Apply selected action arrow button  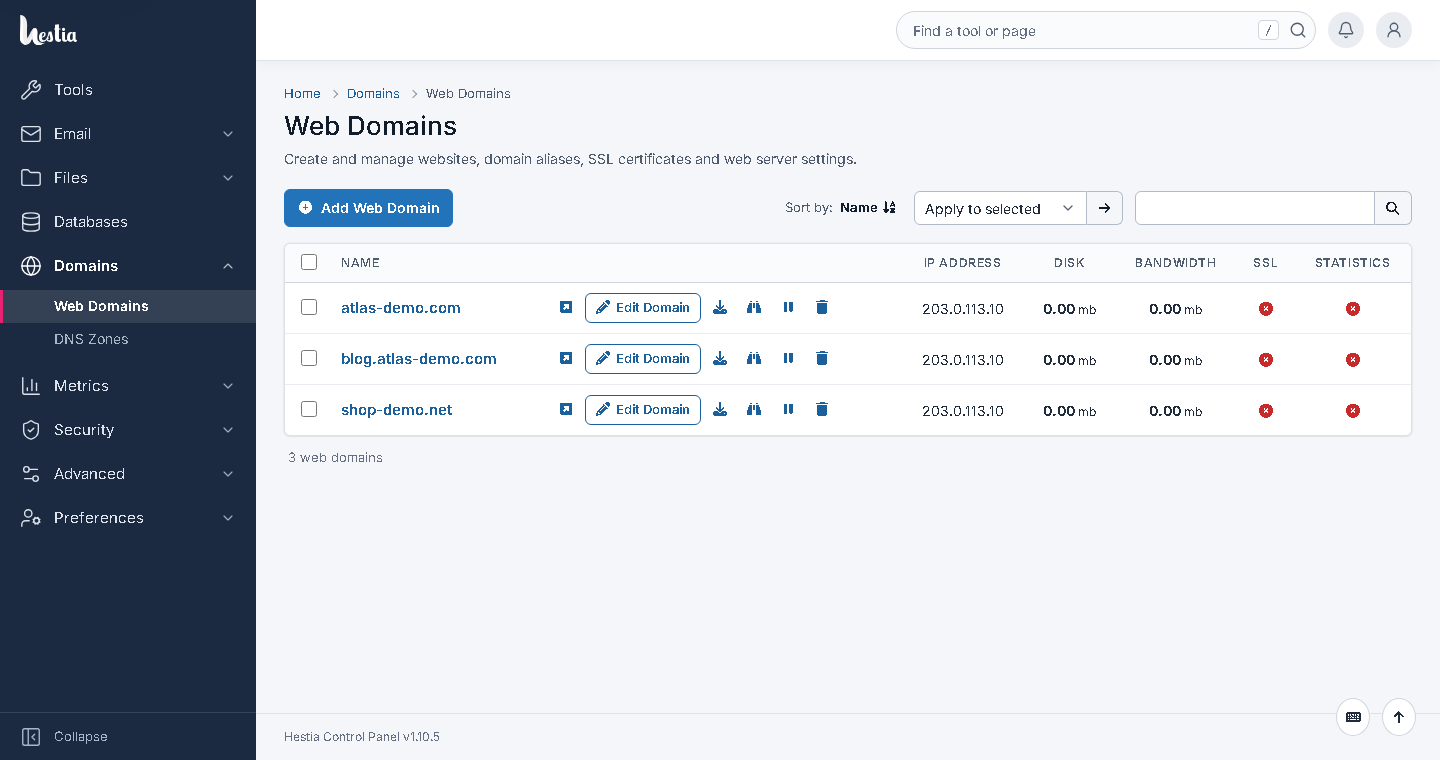(1105, 208)
